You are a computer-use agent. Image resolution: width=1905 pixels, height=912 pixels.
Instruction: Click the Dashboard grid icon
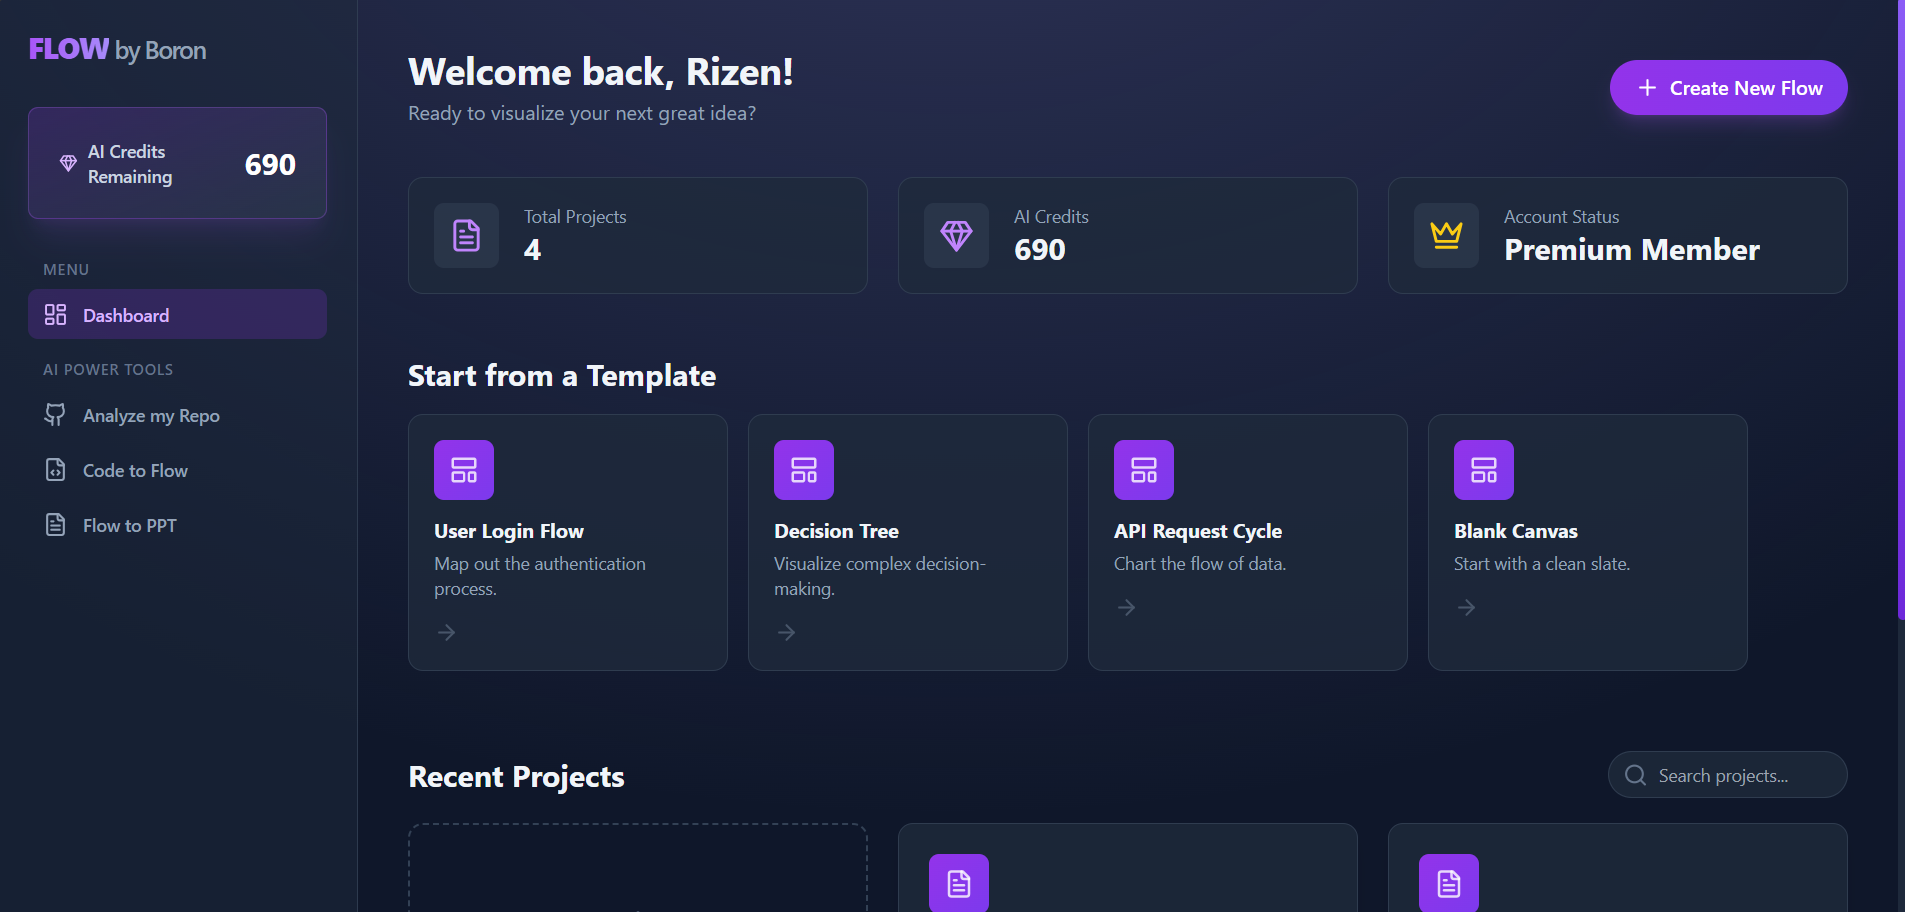pos(57,314)
